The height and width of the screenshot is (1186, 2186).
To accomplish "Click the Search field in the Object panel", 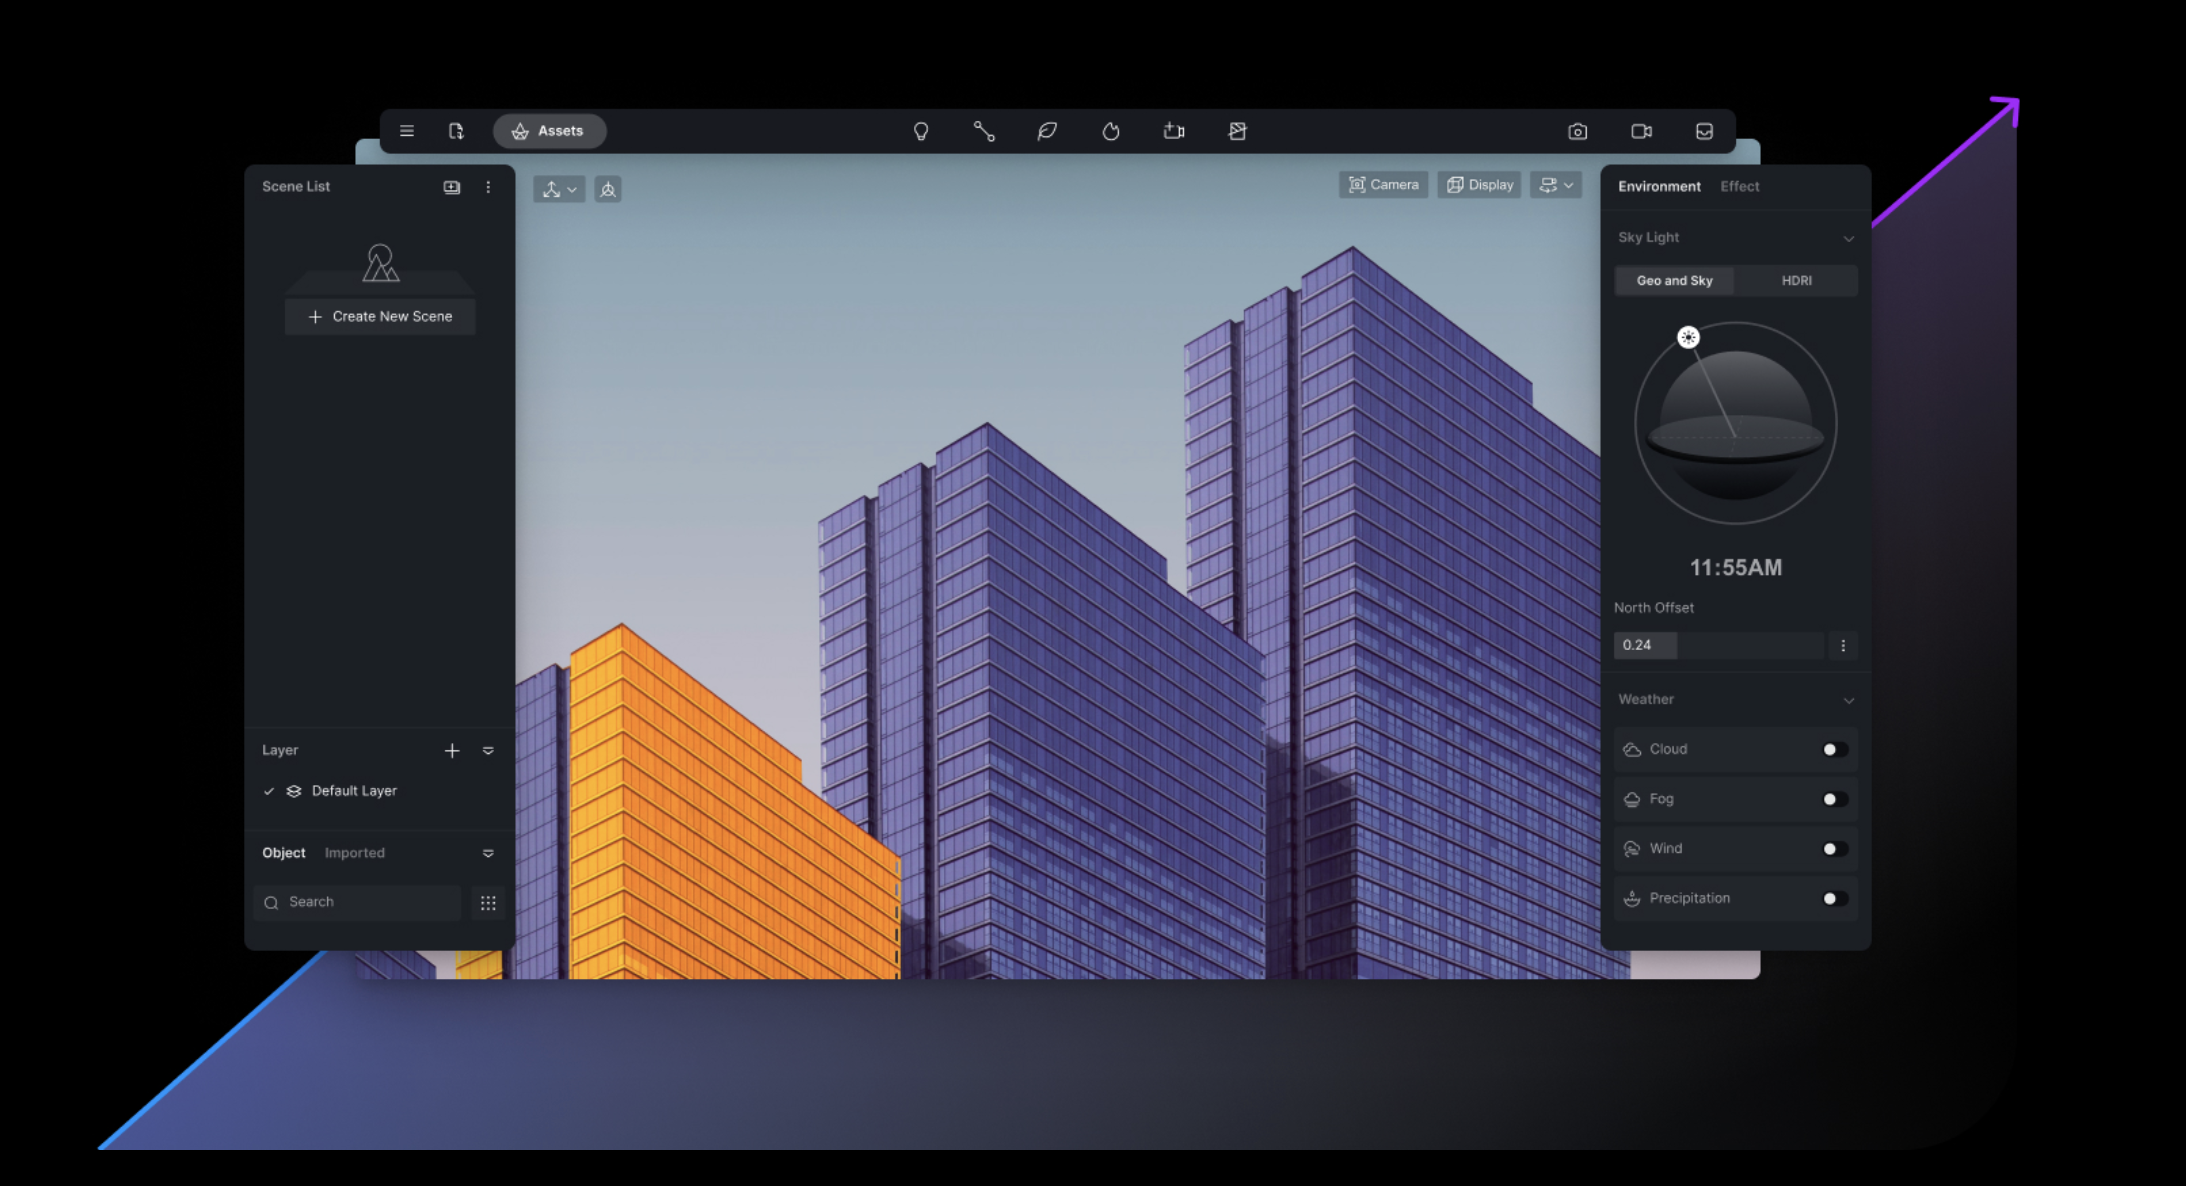I will 356,901.
